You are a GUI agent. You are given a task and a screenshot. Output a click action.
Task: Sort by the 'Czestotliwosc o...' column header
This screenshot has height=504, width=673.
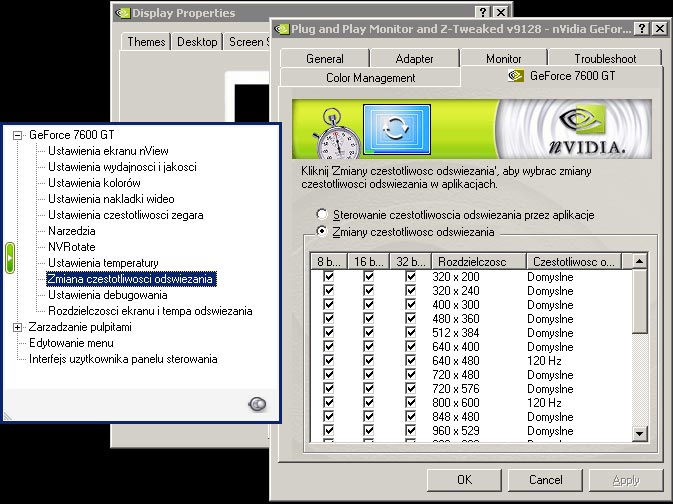pyautogui.click(x=574, y=261)
